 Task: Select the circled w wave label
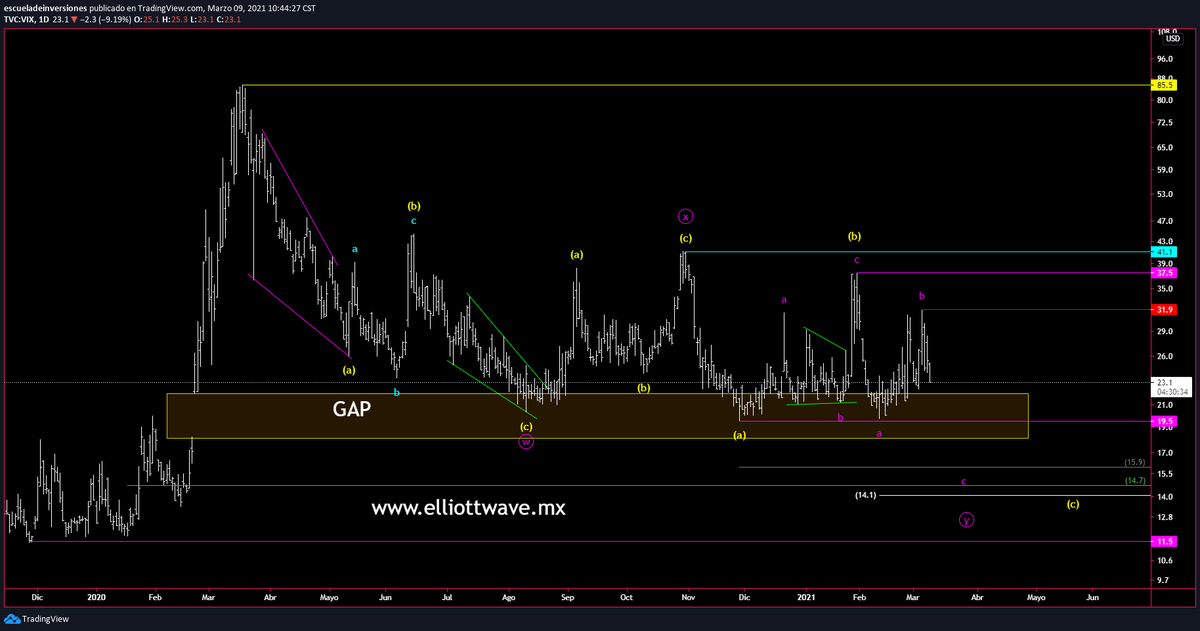526,441
